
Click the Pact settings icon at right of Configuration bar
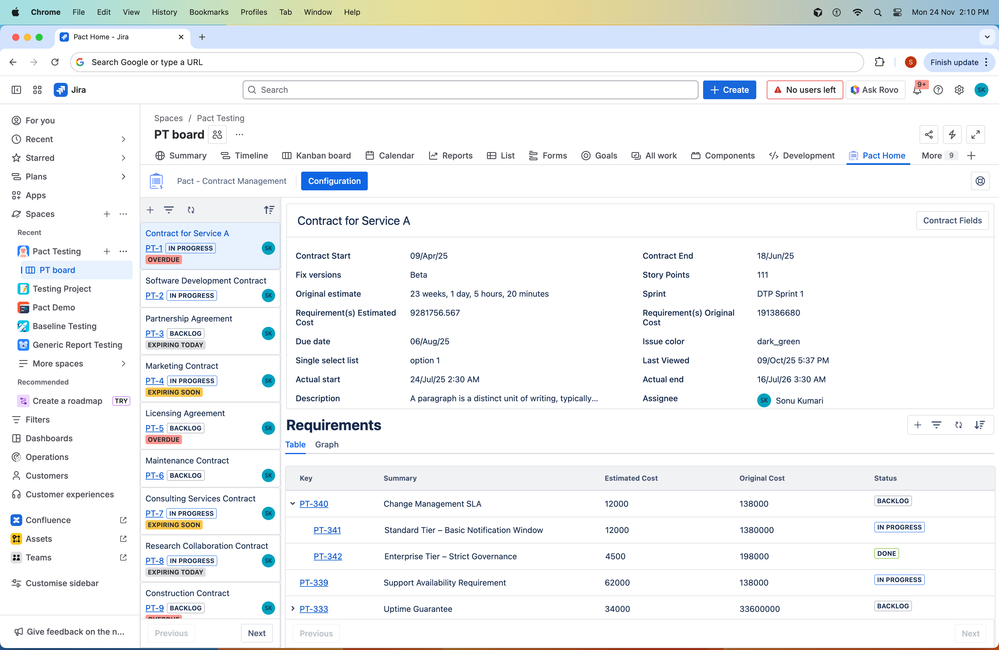click(x=981, y=181)
